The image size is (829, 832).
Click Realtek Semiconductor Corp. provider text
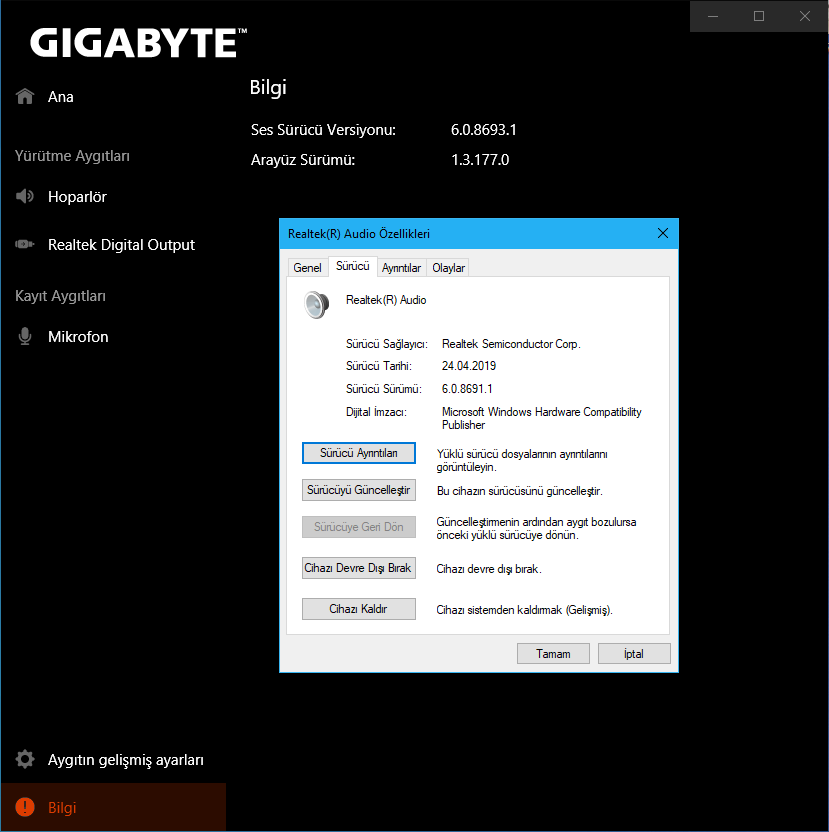pyautogui.click(x=511, y=344)
